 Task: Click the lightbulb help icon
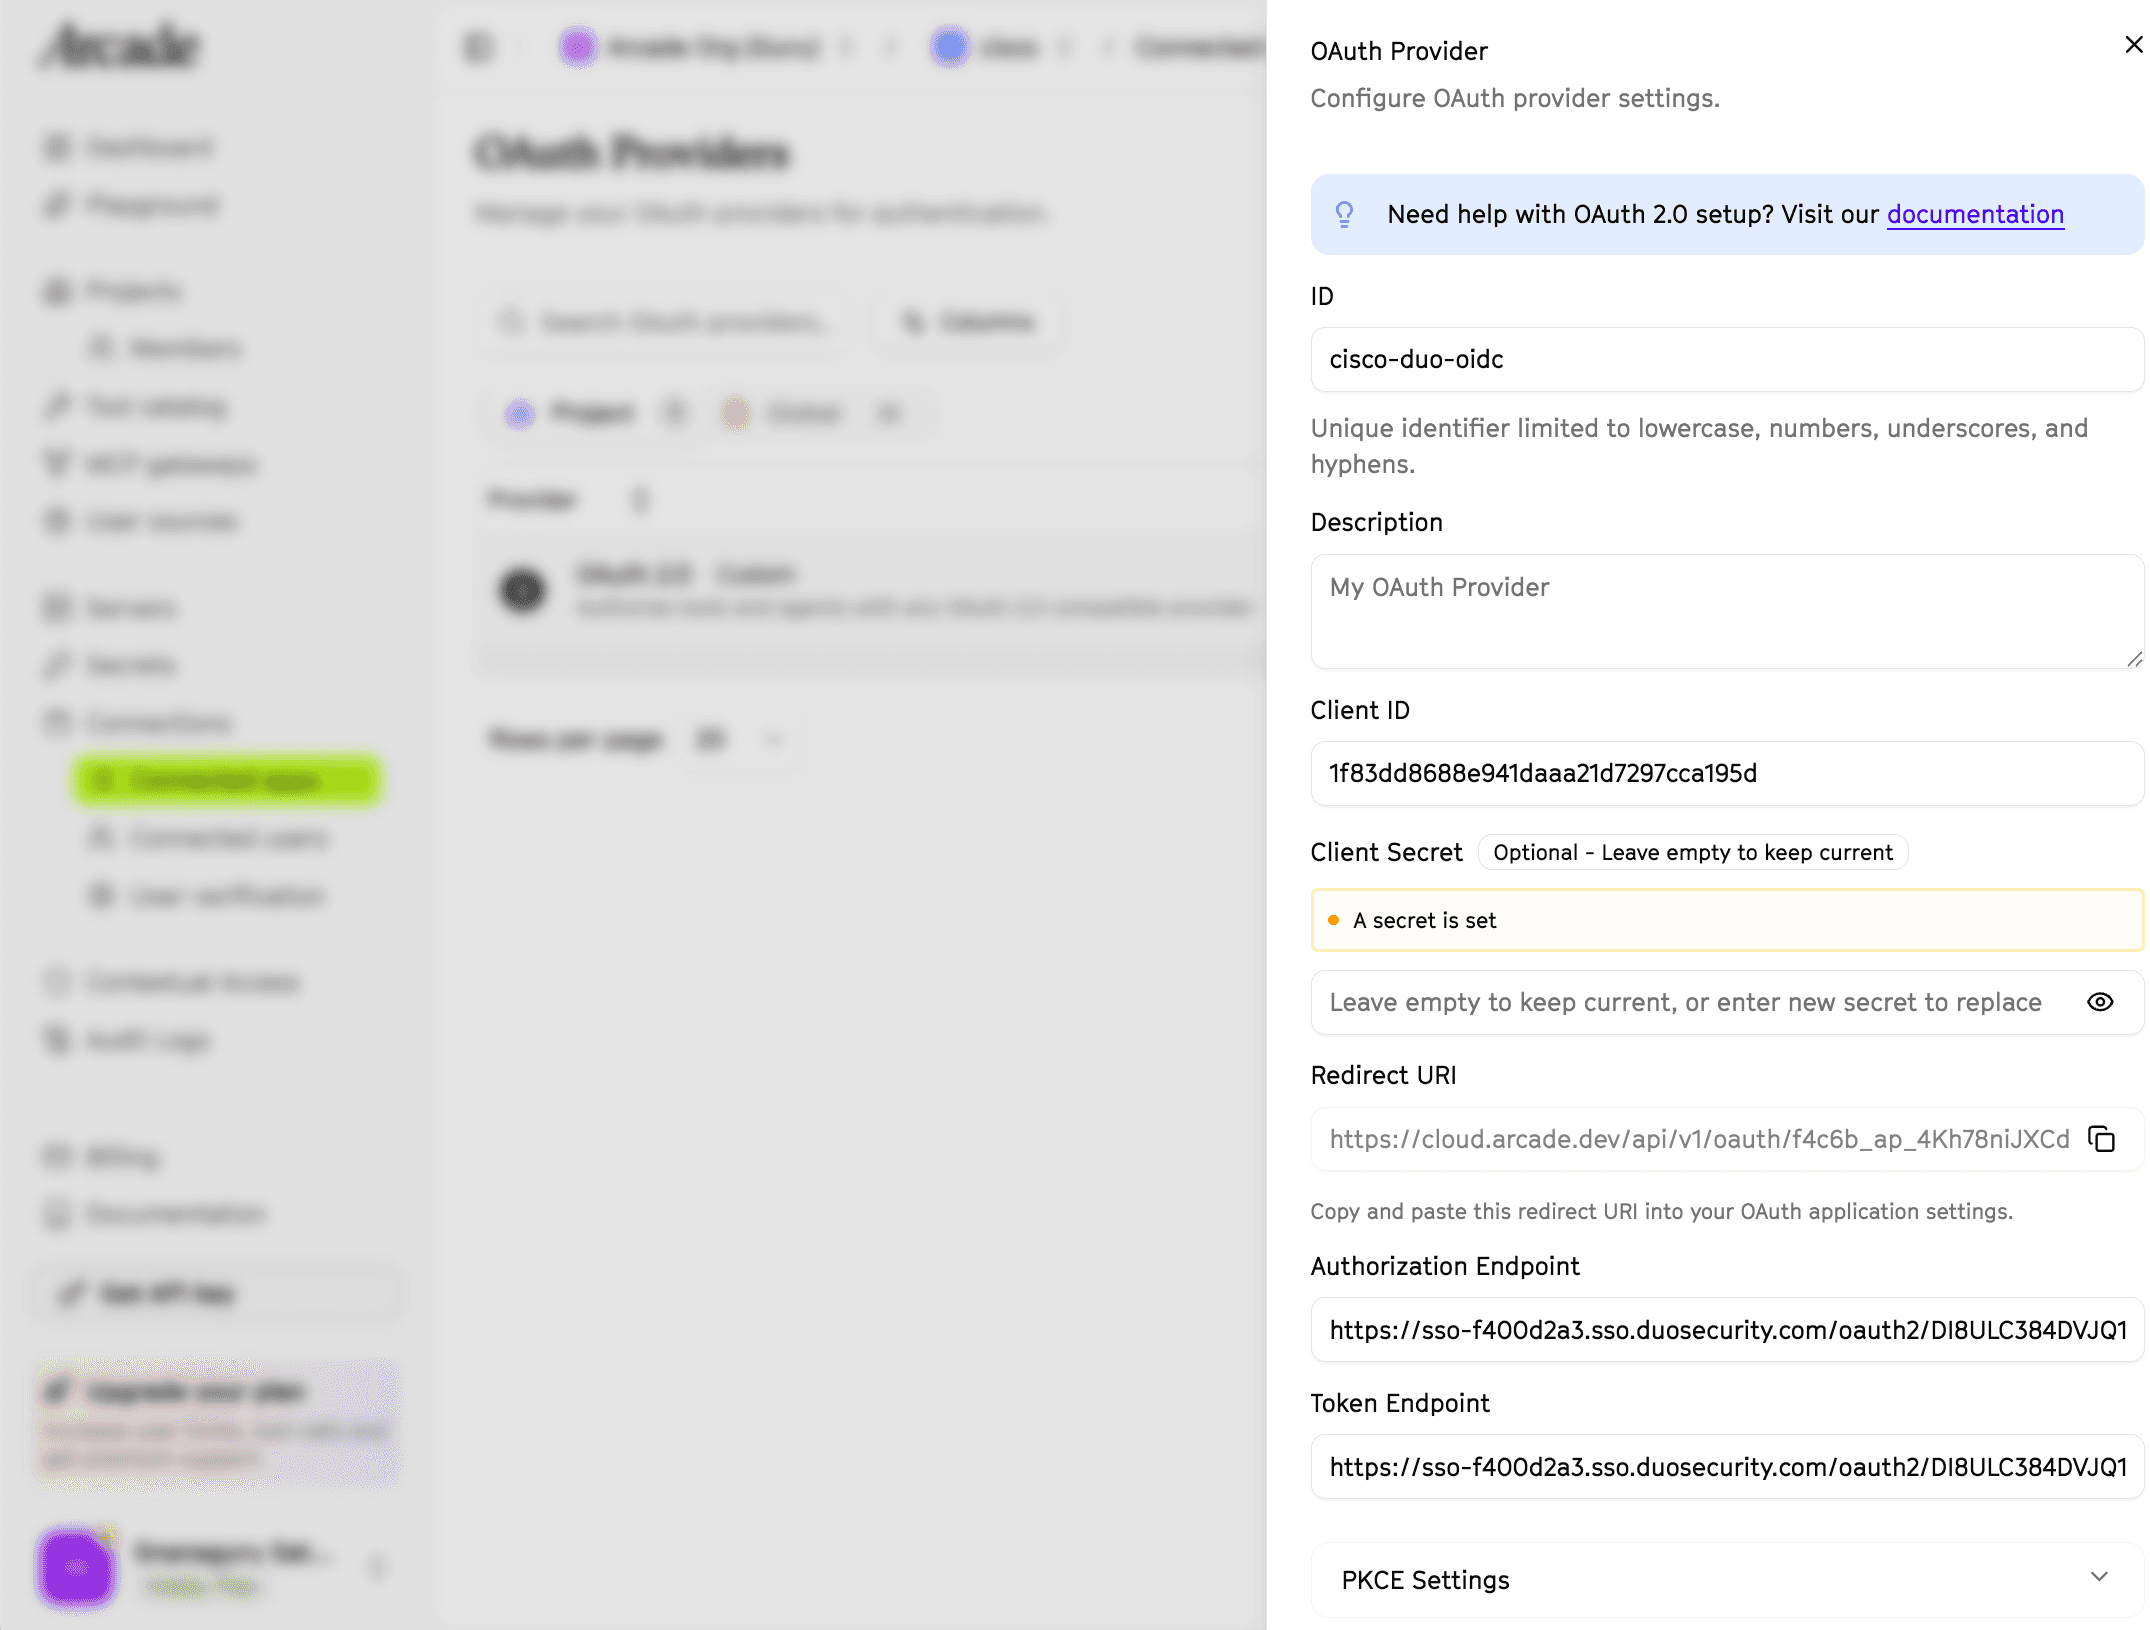click(x=1344, y=214)
